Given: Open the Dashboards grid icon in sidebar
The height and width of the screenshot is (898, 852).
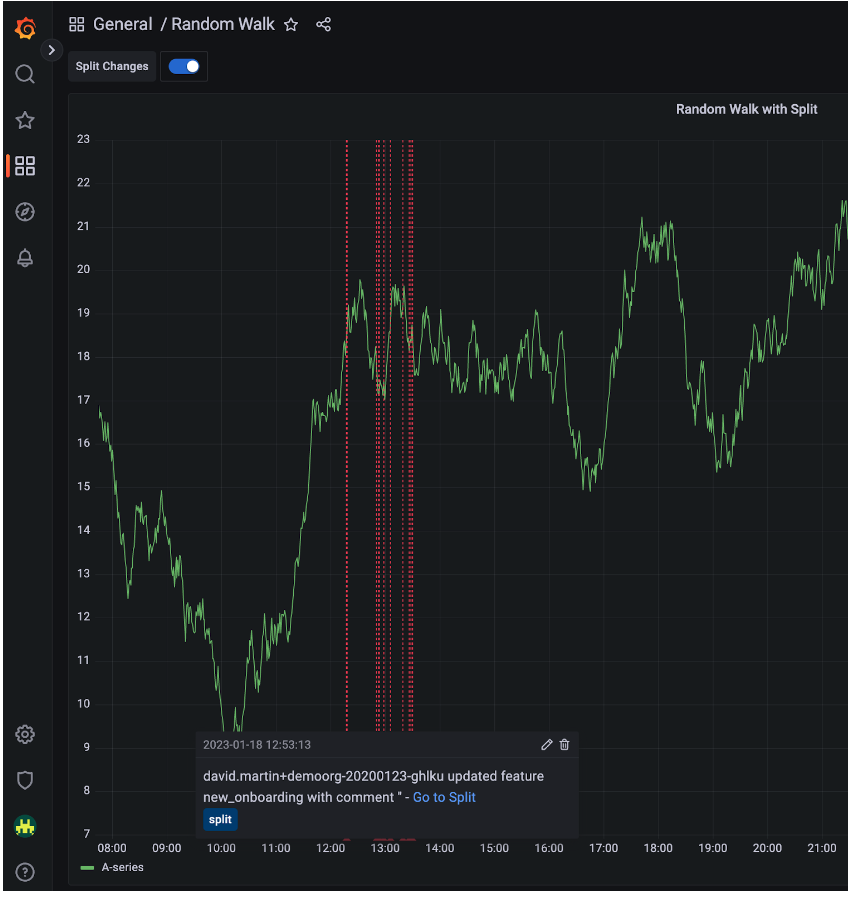Looking at the screenshot, I should pos(26,166).
